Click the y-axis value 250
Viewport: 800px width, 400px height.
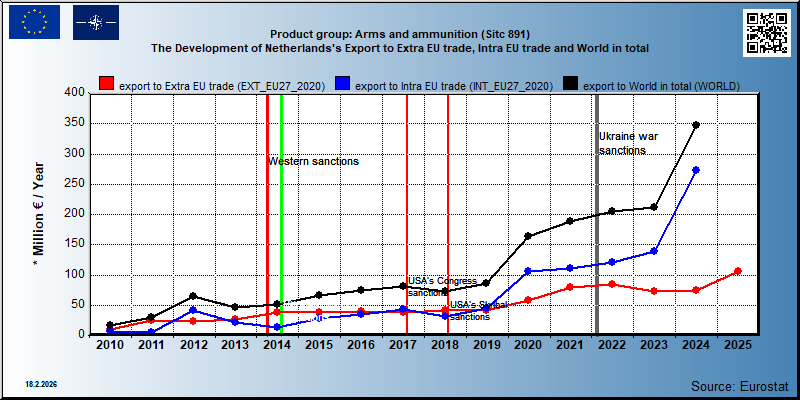pyautogui.click(x=74, y=184)
